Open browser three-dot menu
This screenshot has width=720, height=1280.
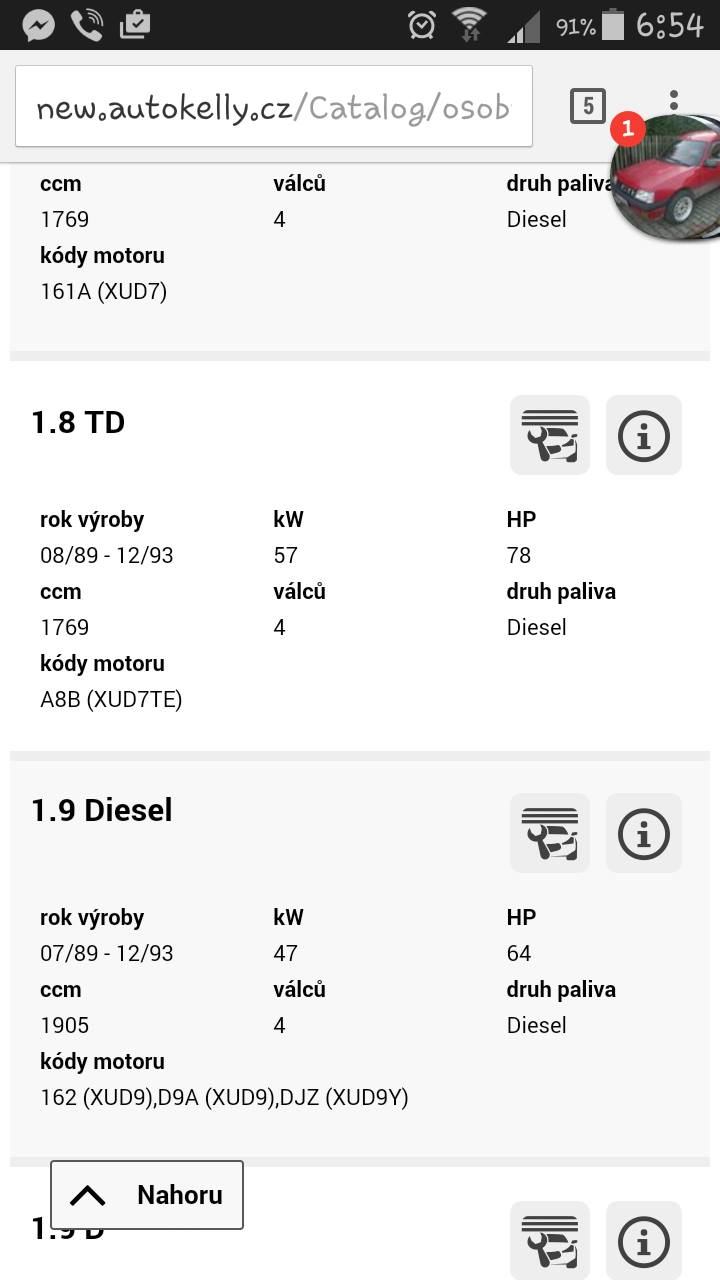coord(674,100)
